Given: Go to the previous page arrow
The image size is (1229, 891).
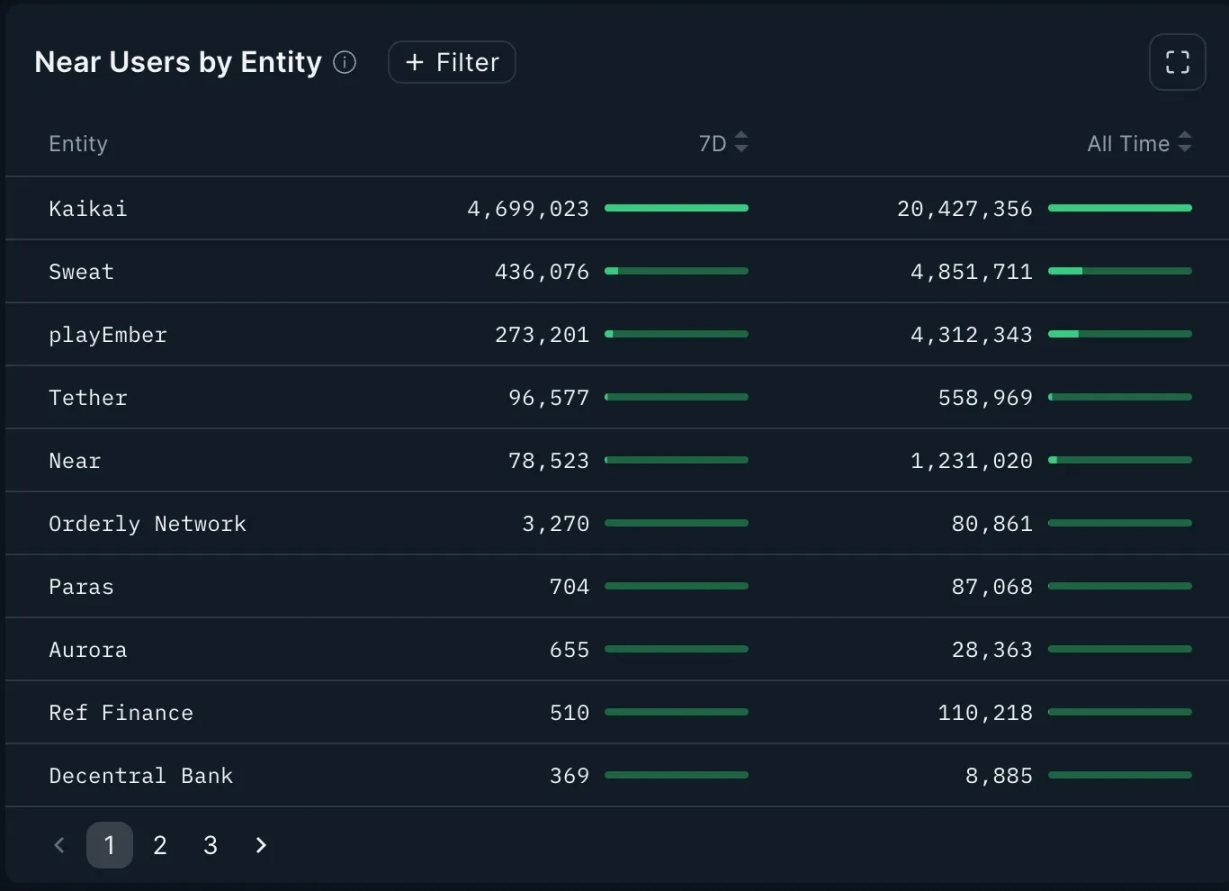Looking at the screenshot, I should point(59,845).
